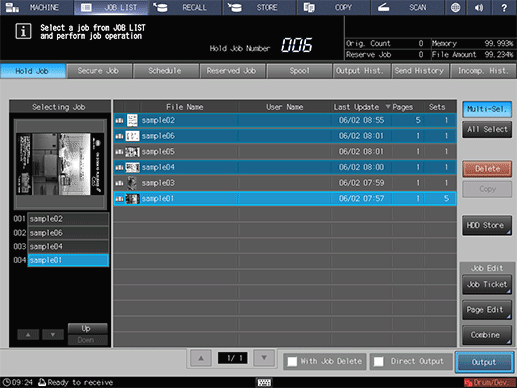Select the sample01 row in the job table
The height and width of the screenshot is (388, 517).
pyautogui.click(x=285, y=199)
